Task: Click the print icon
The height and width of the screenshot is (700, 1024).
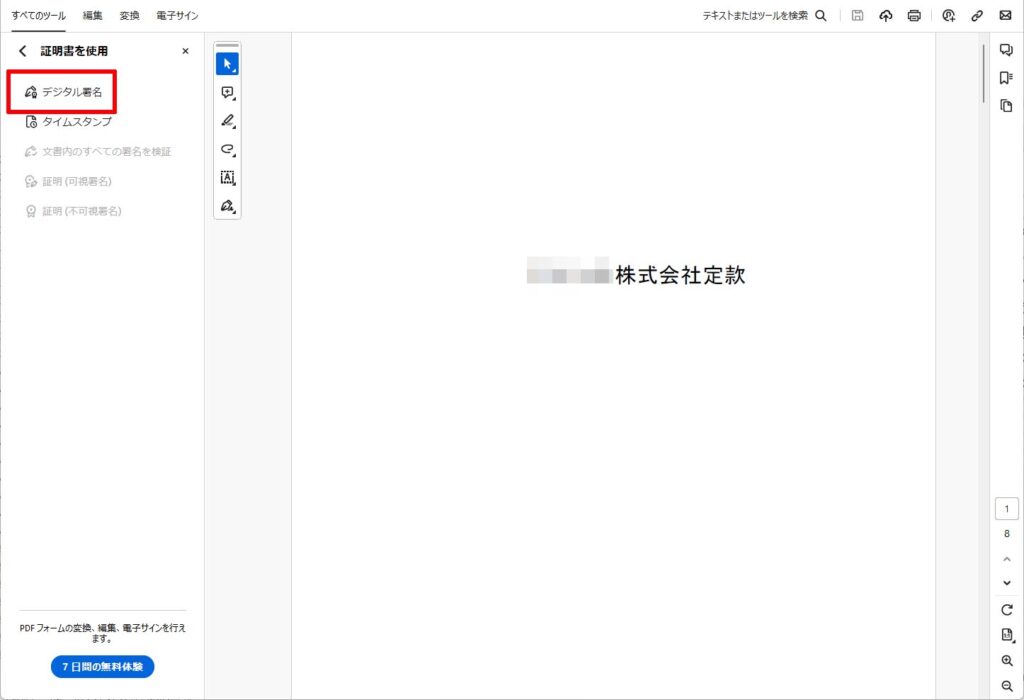Action: [914, 16]
